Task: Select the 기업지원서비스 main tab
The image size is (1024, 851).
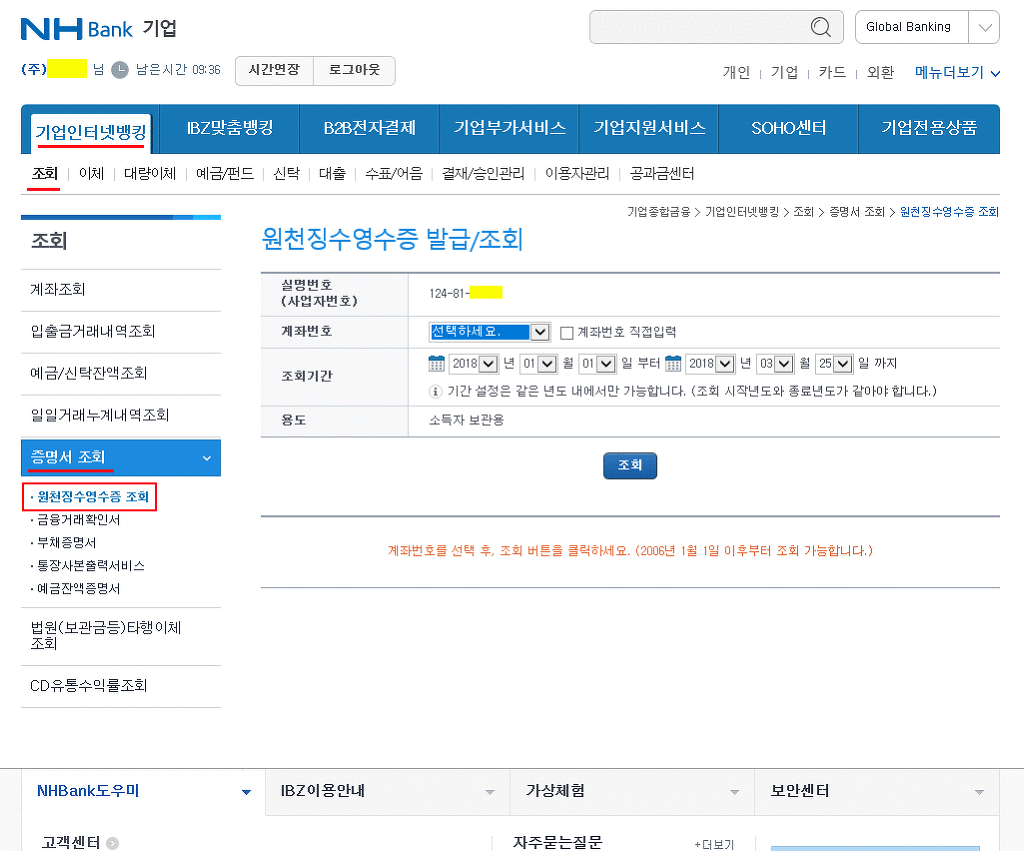Action: [649, 128]
